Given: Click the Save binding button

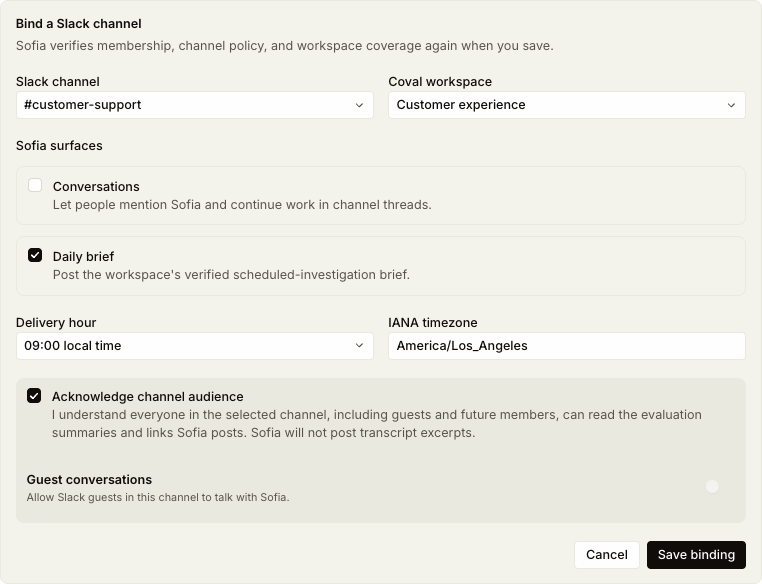Looking at the screenshot, I should [696, 555].
